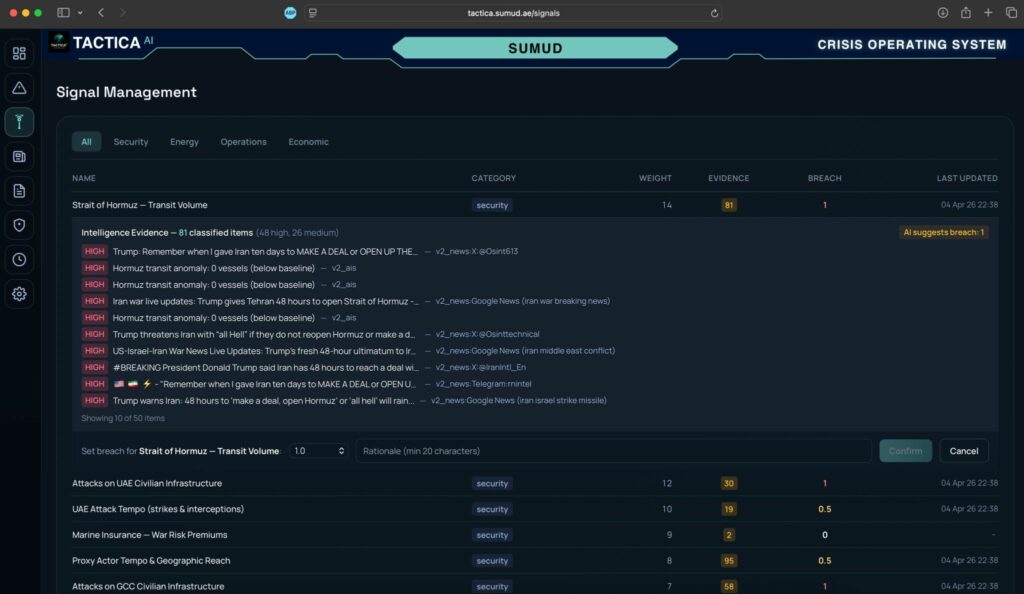Click the CATEGORY column header

click(x=494, y=178)
